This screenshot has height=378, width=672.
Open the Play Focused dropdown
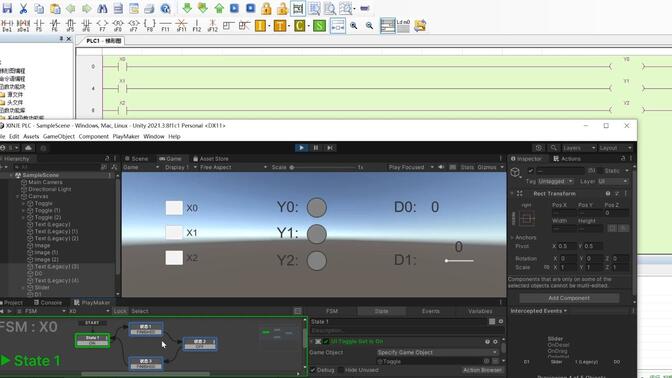411,167
